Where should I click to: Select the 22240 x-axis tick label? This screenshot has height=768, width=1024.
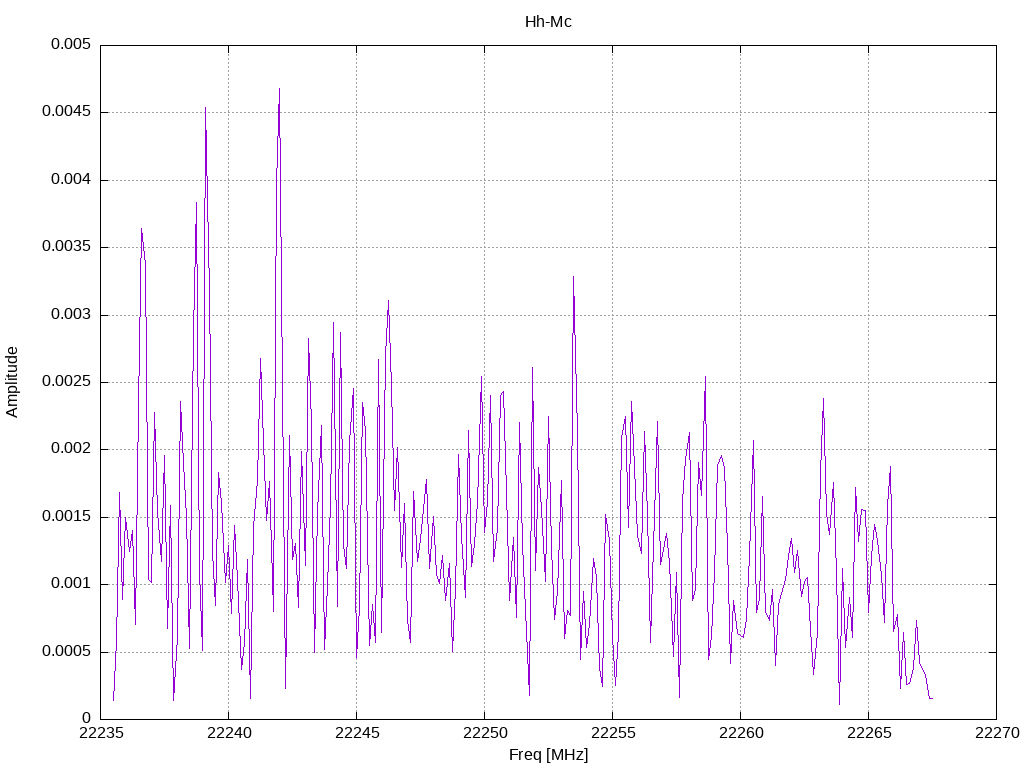click(x=228, y=733)
